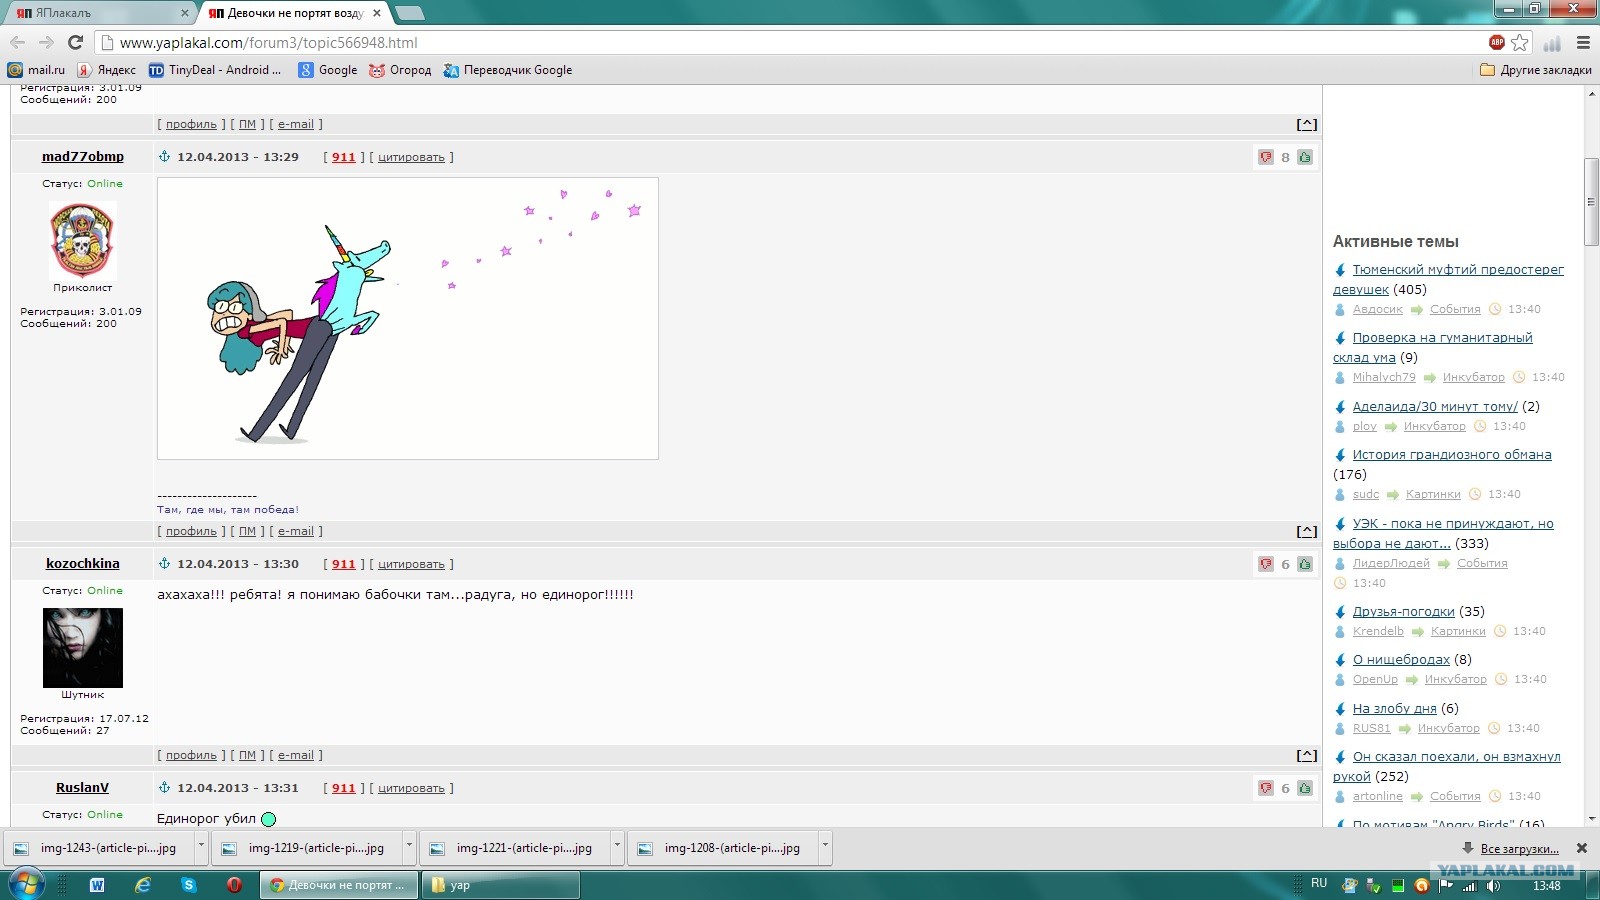Open the Windows Start menu
Screen dimensions: 1600x900
(x=26, y=885)
